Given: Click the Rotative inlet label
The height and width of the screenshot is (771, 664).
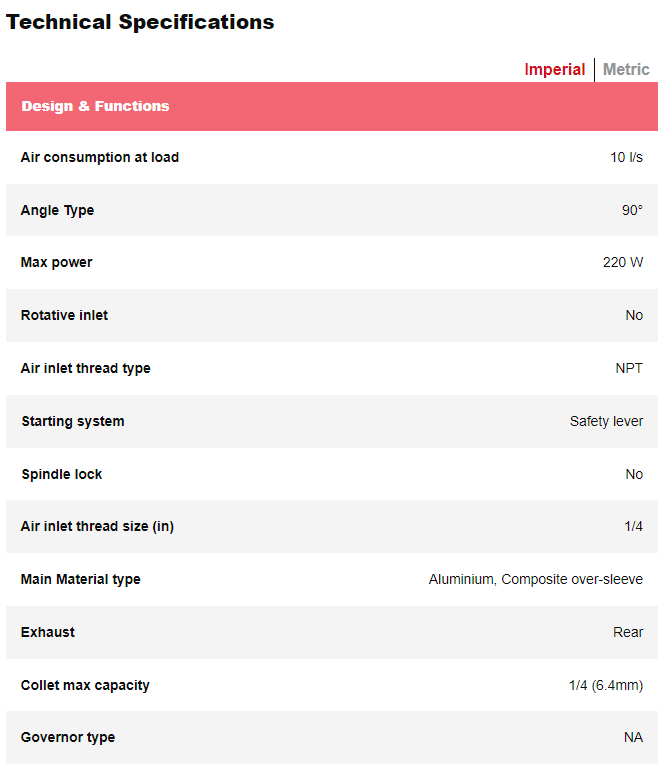Looking at the screenshot, I should (64, 315).
